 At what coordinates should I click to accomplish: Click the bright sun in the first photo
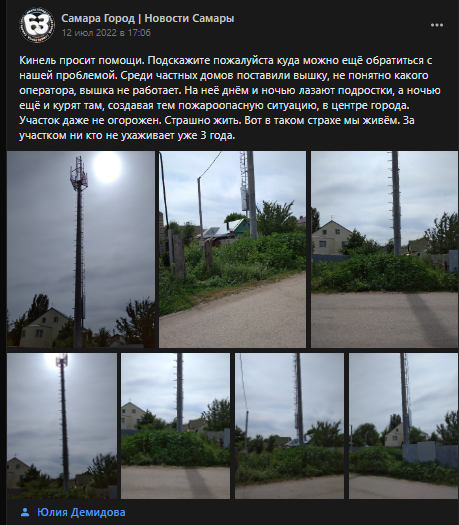coord(107,167)
